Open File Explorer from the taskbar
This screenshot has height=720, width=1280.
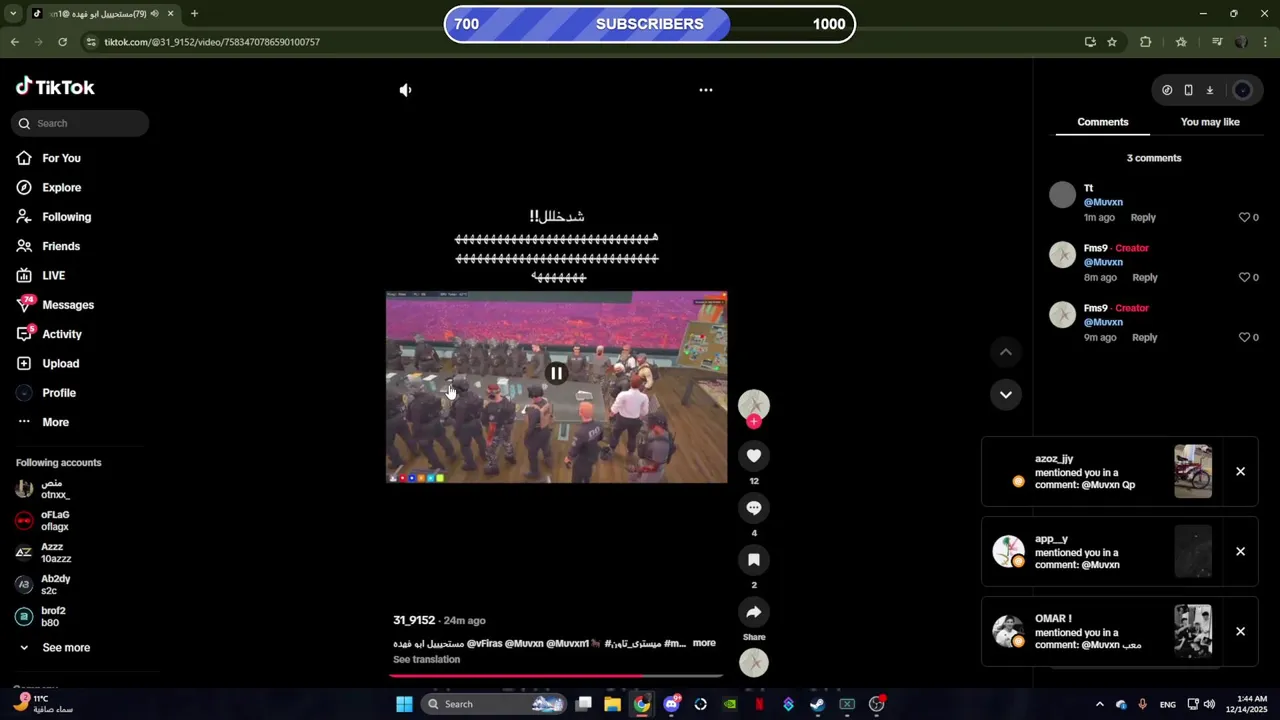(612, 704)
